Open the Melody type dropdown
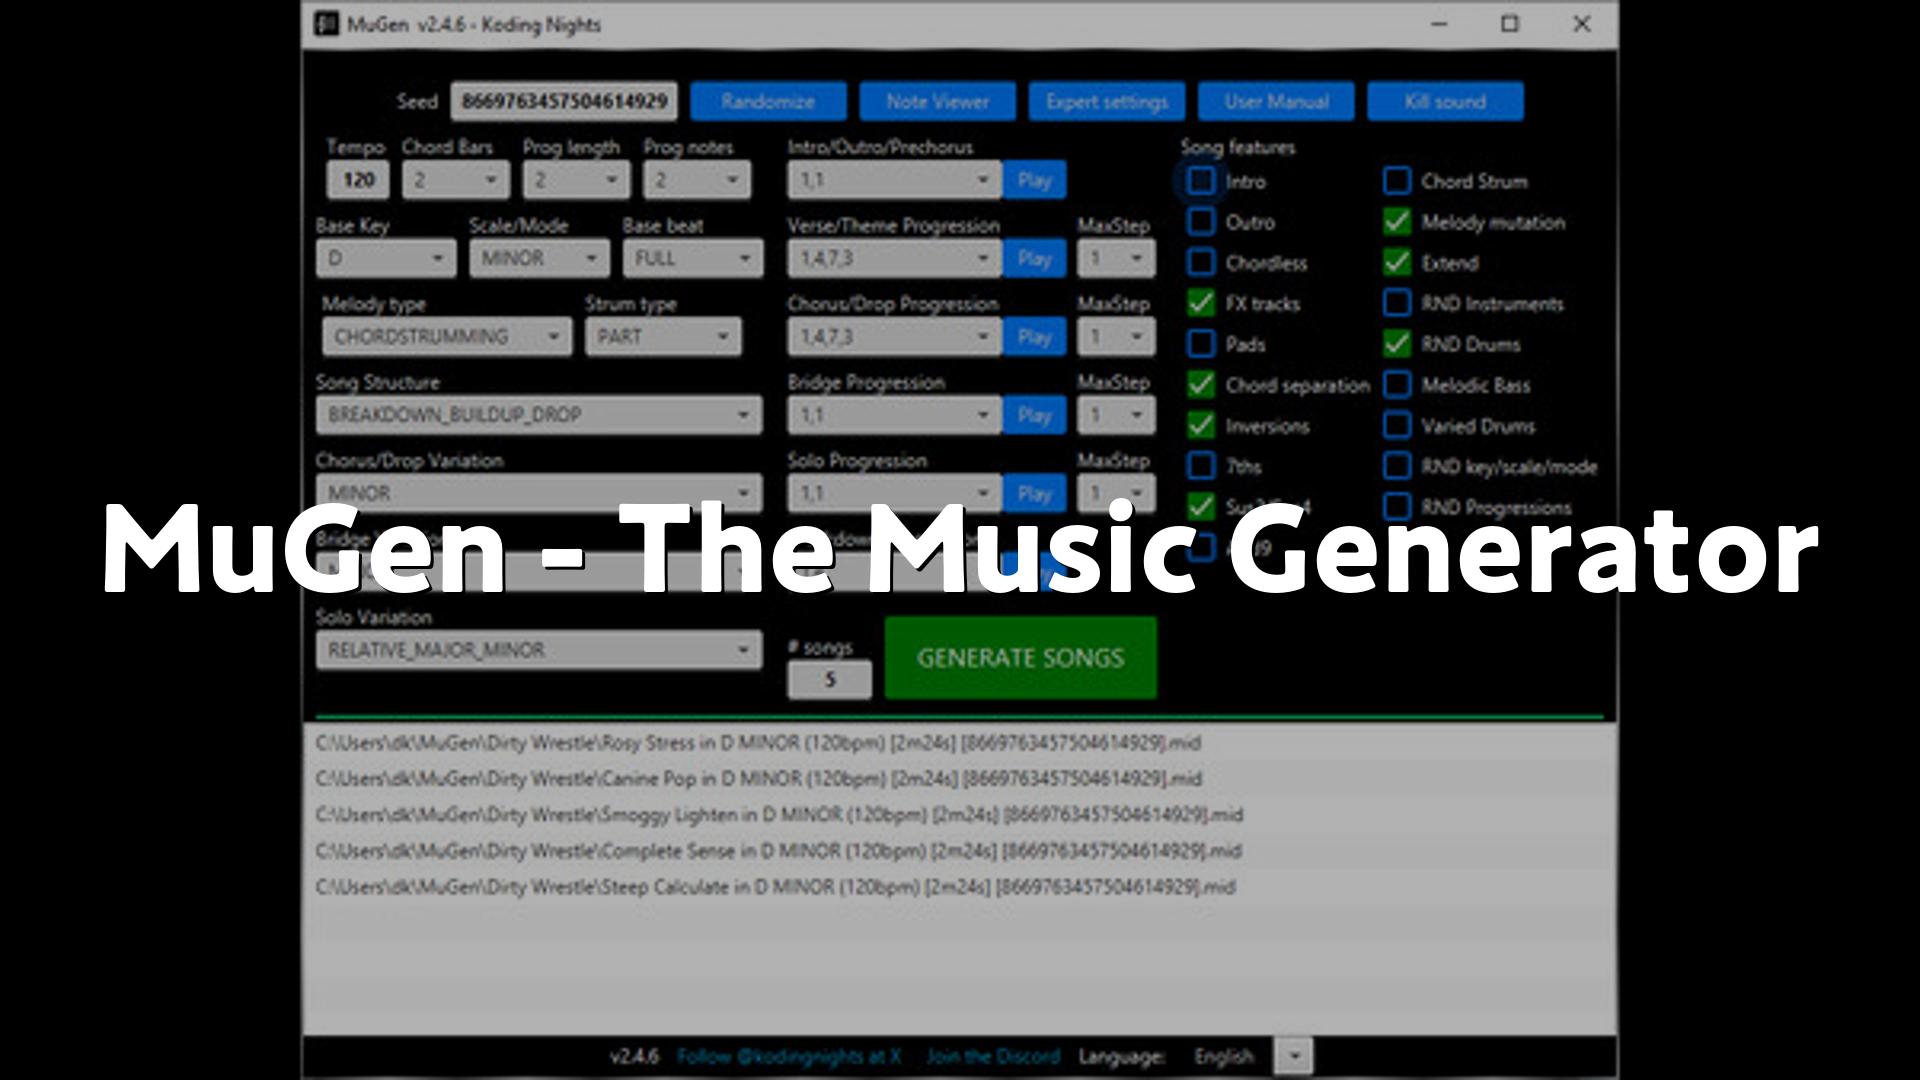1920x1080 pixels. click(x=447, y=336)
